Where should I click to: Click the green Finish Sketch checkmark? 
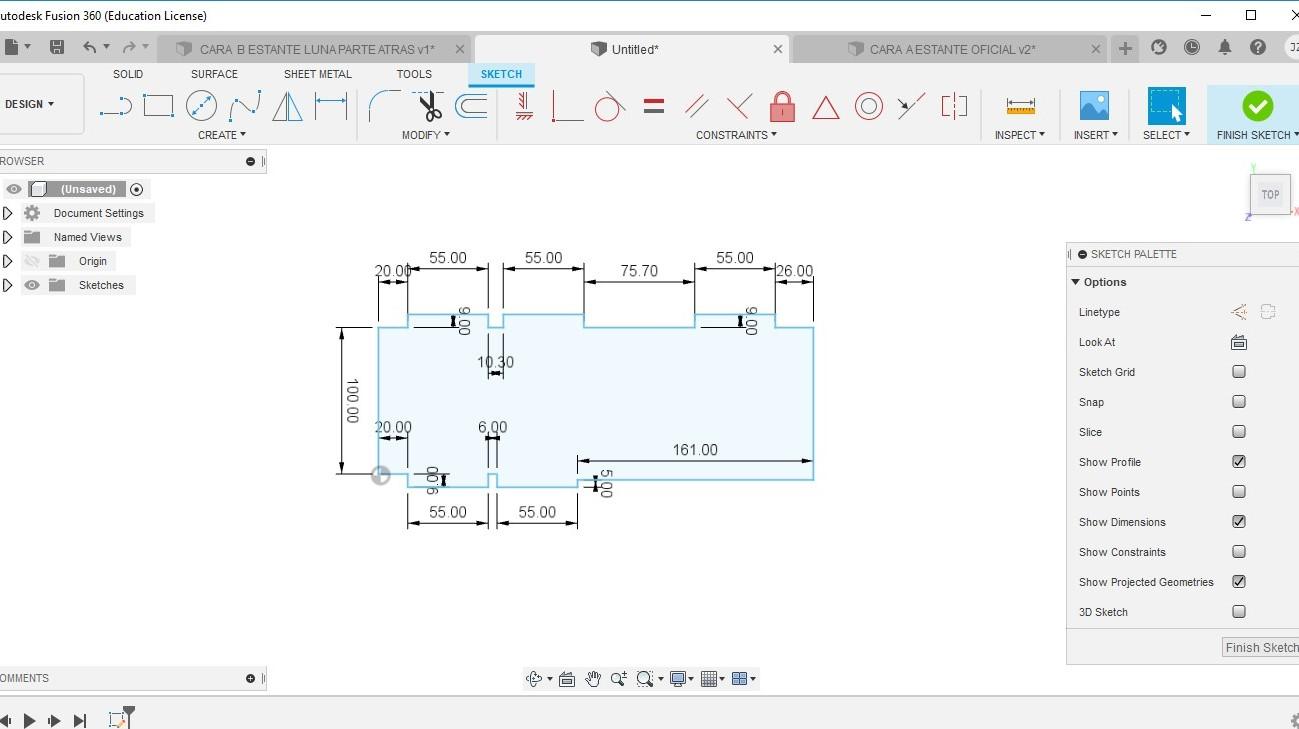[x=1257, y=106]
